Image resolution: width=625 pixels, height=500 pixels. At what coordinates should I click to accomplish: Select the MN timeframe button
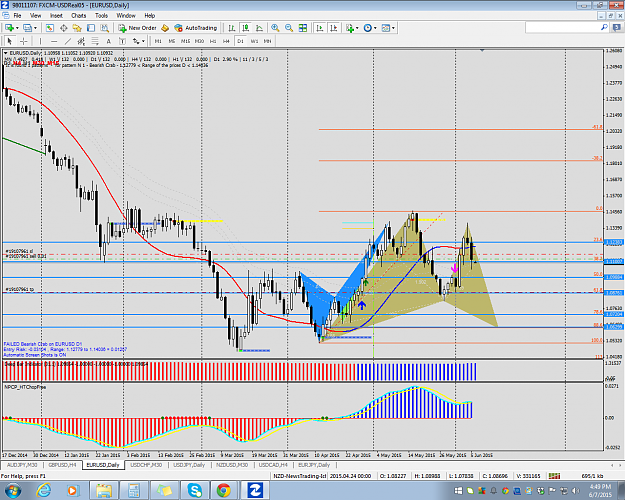coord(267,41)
